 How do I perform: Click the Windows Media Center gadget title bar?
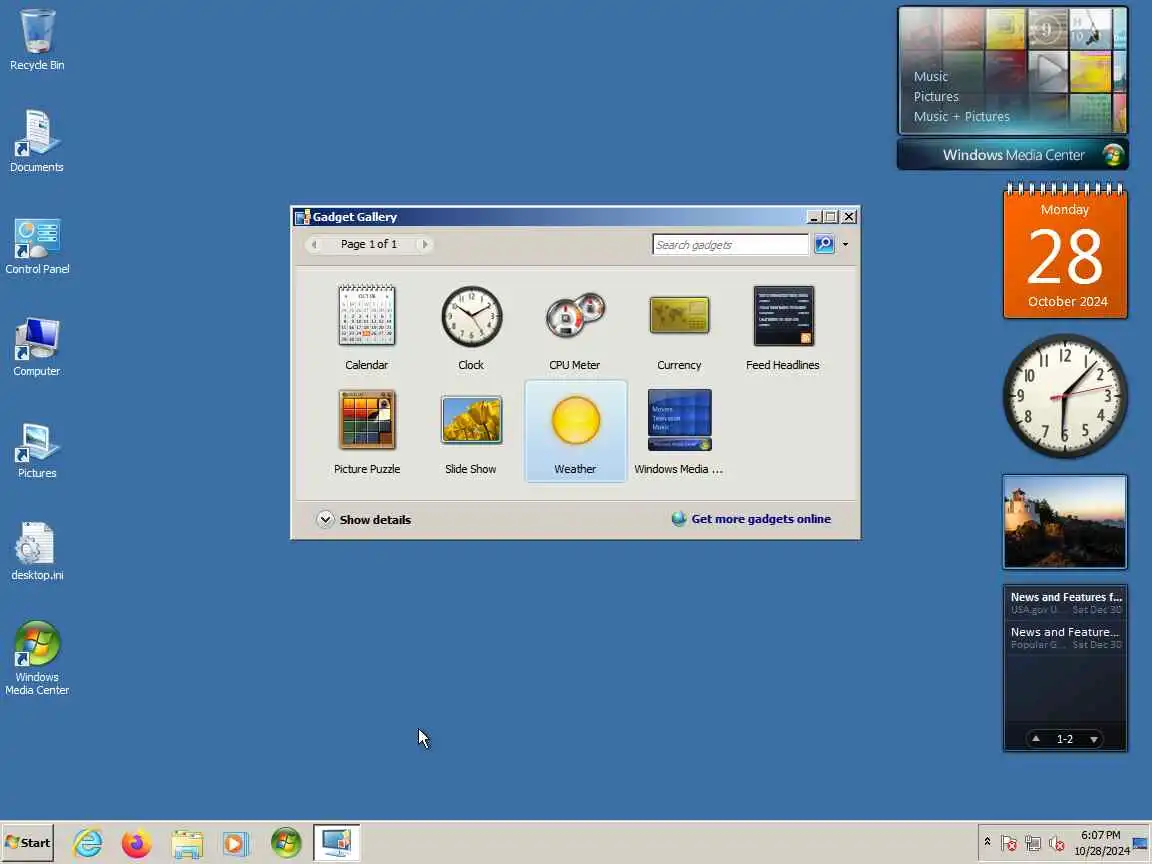click(x=1012, y=155)
